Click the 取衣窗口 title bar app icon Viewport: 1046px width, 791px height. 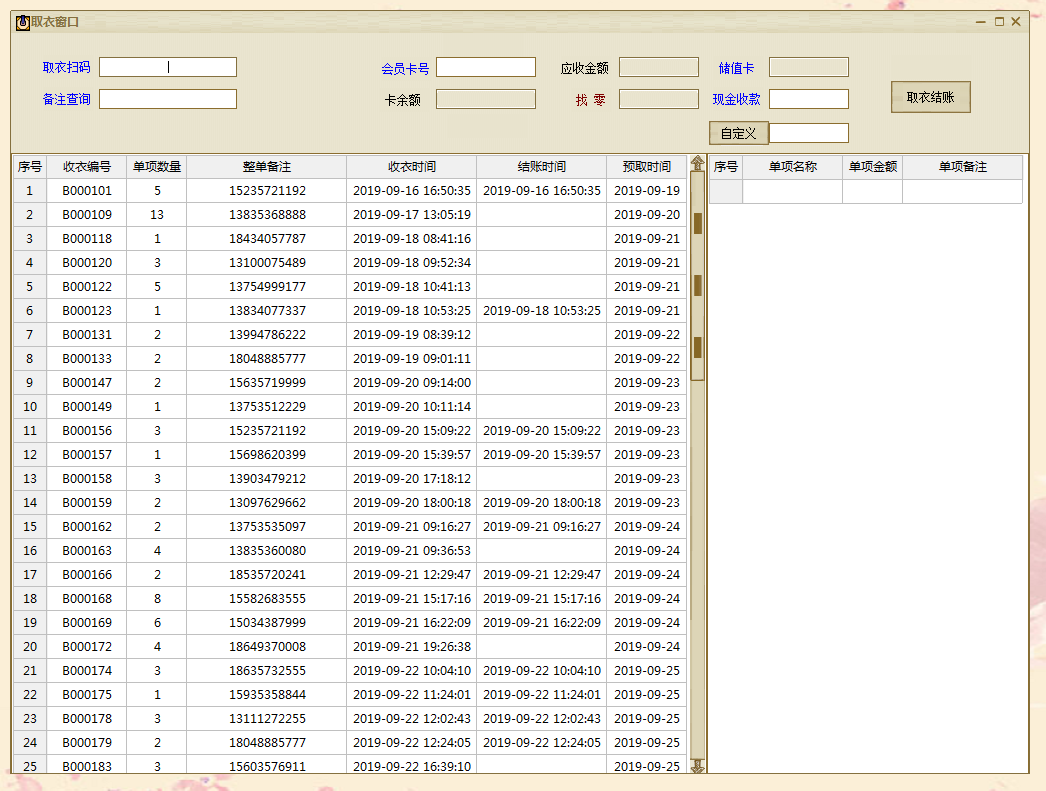[x=23, y=22]
